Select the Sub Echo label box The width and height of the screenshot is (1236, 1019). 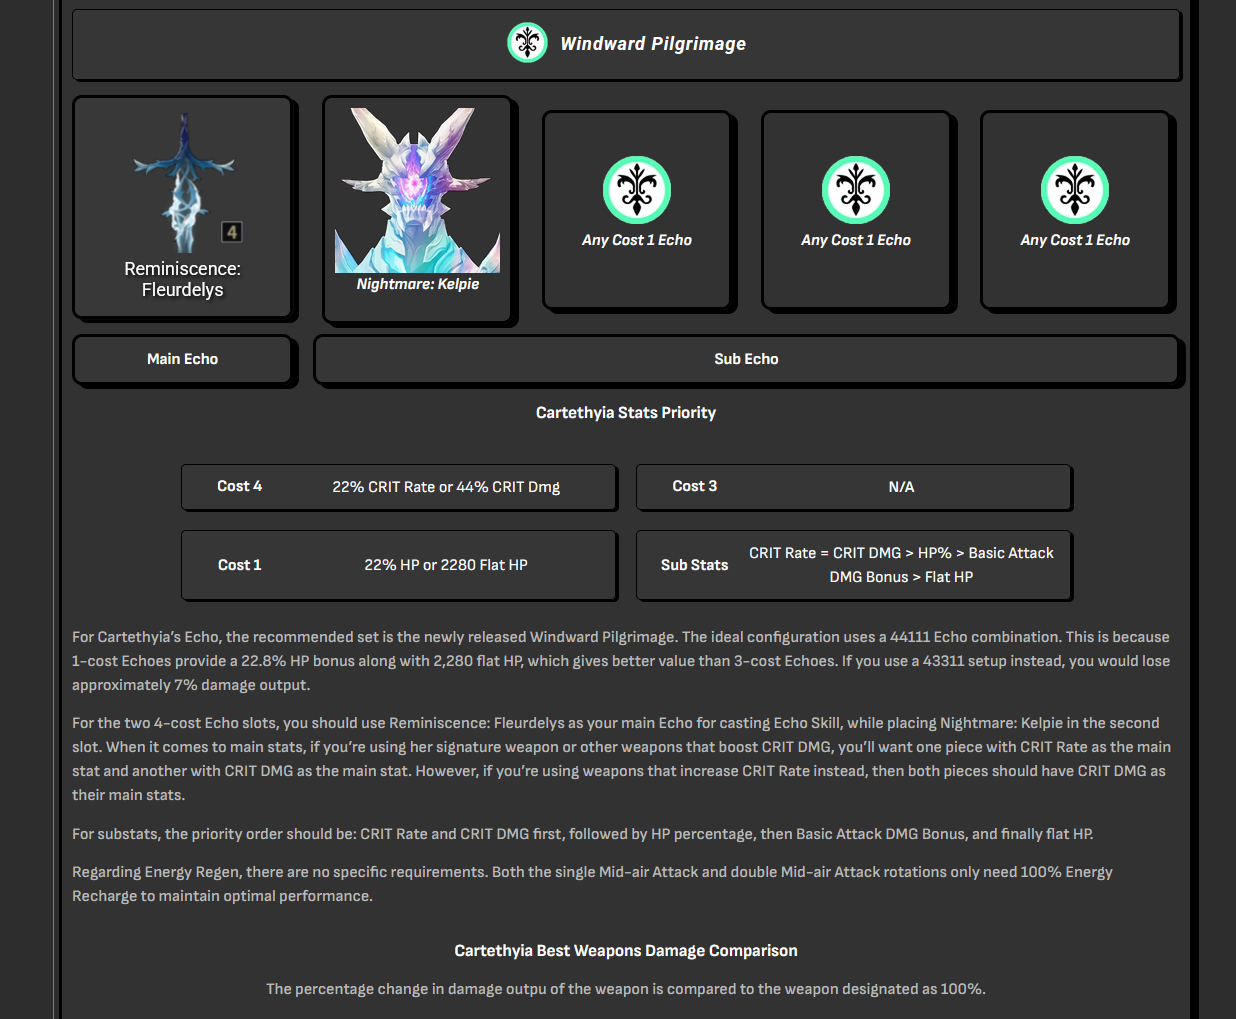click(x=746, y=359)
